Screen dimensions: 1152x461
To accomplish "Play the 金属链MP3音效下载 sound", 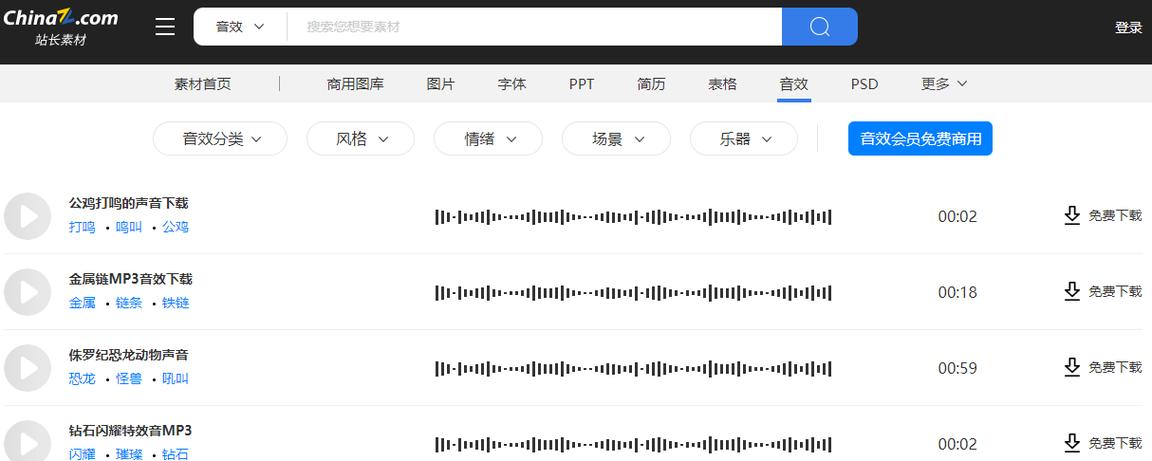I will coord(27,292).
